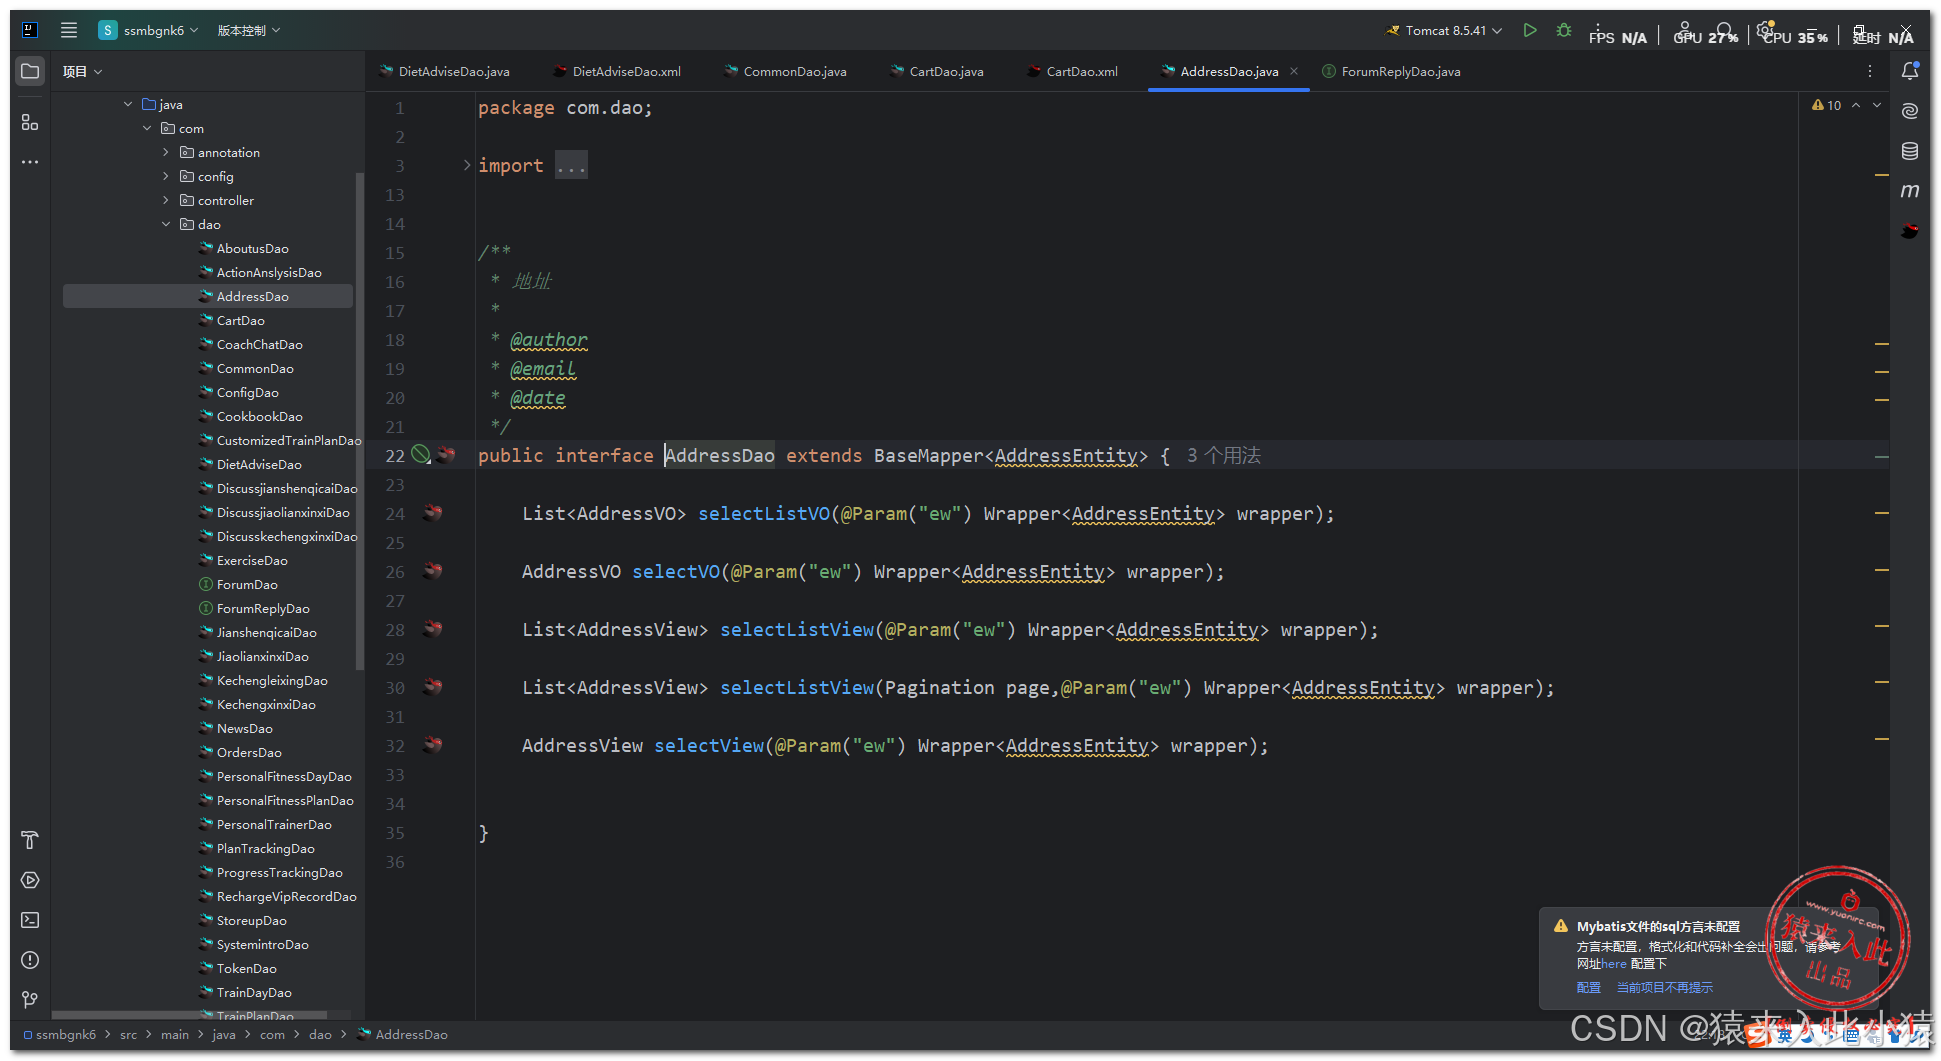Open the Problems tool window icon

[30, 960]
